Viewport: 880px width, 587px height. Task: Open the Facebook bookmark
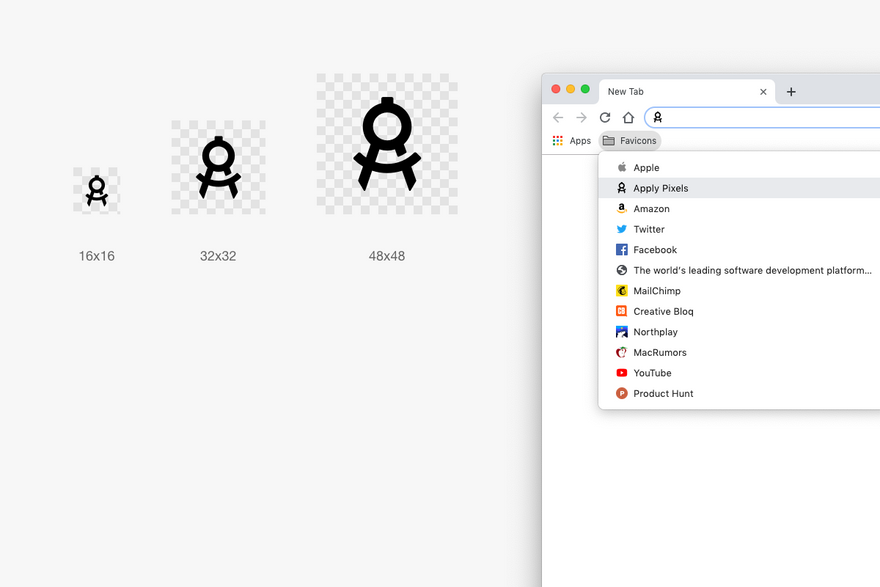(x=739, y=250)
